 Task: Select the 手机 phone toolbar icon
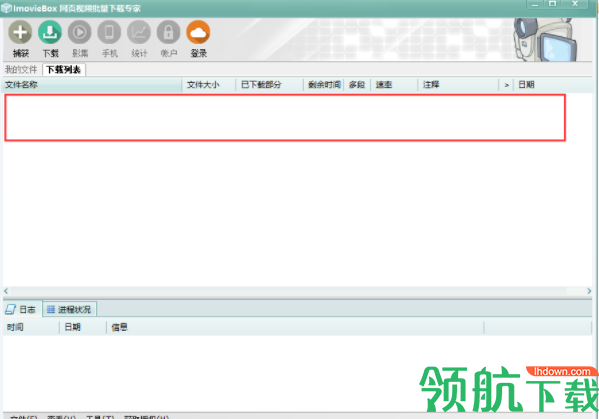pos(109,32)
